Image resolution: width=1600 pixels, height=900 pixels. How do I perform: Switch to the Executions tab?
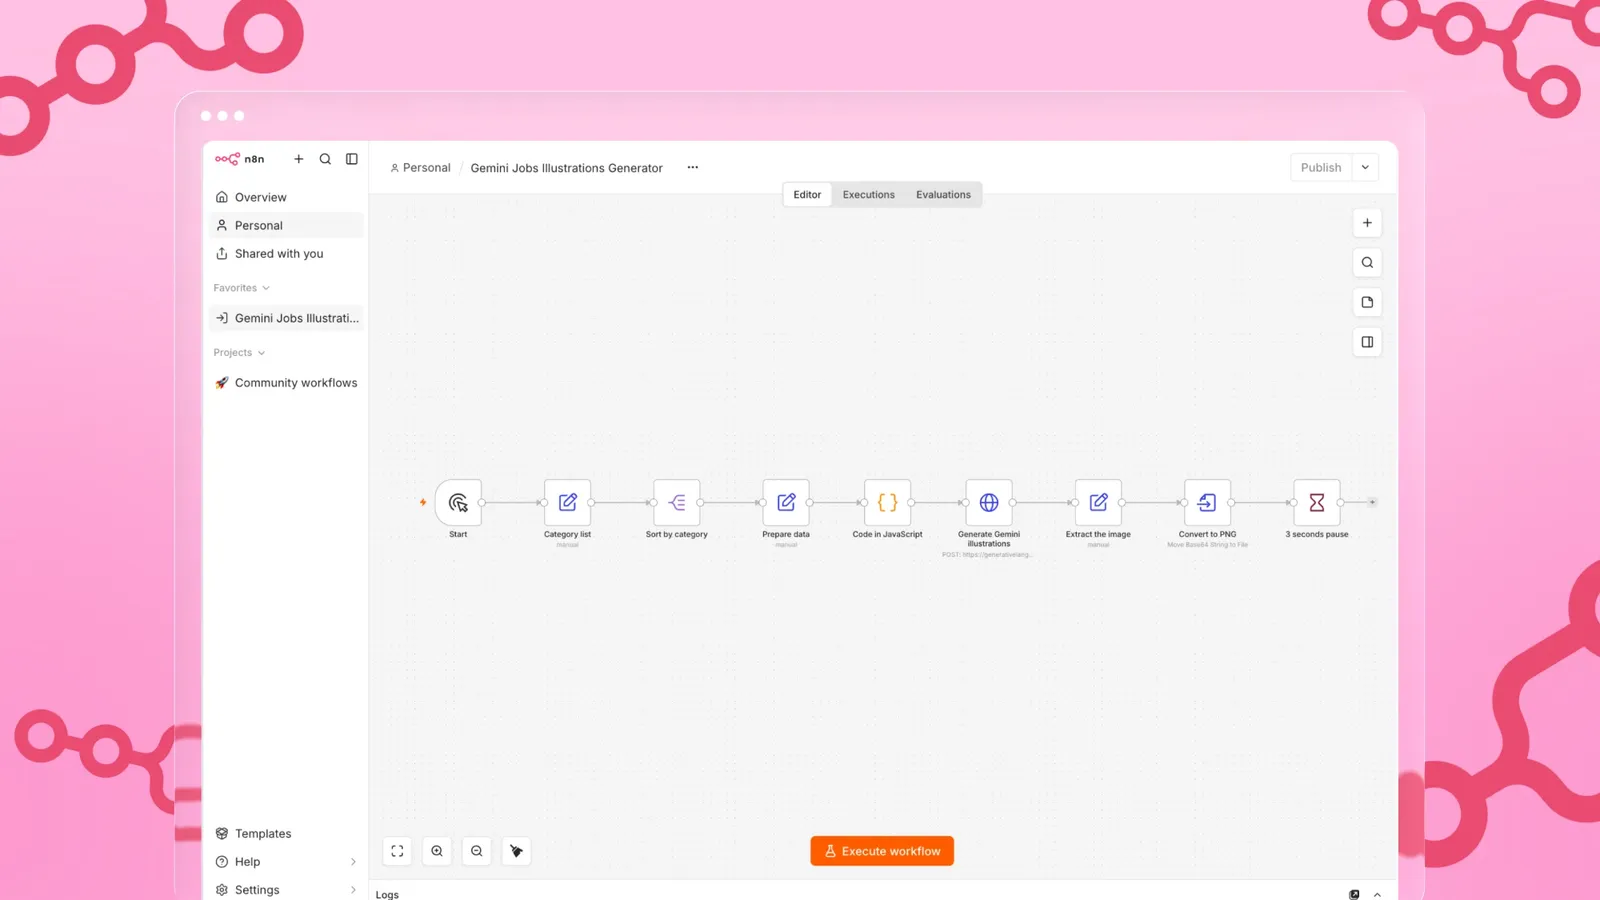(868, 195)
